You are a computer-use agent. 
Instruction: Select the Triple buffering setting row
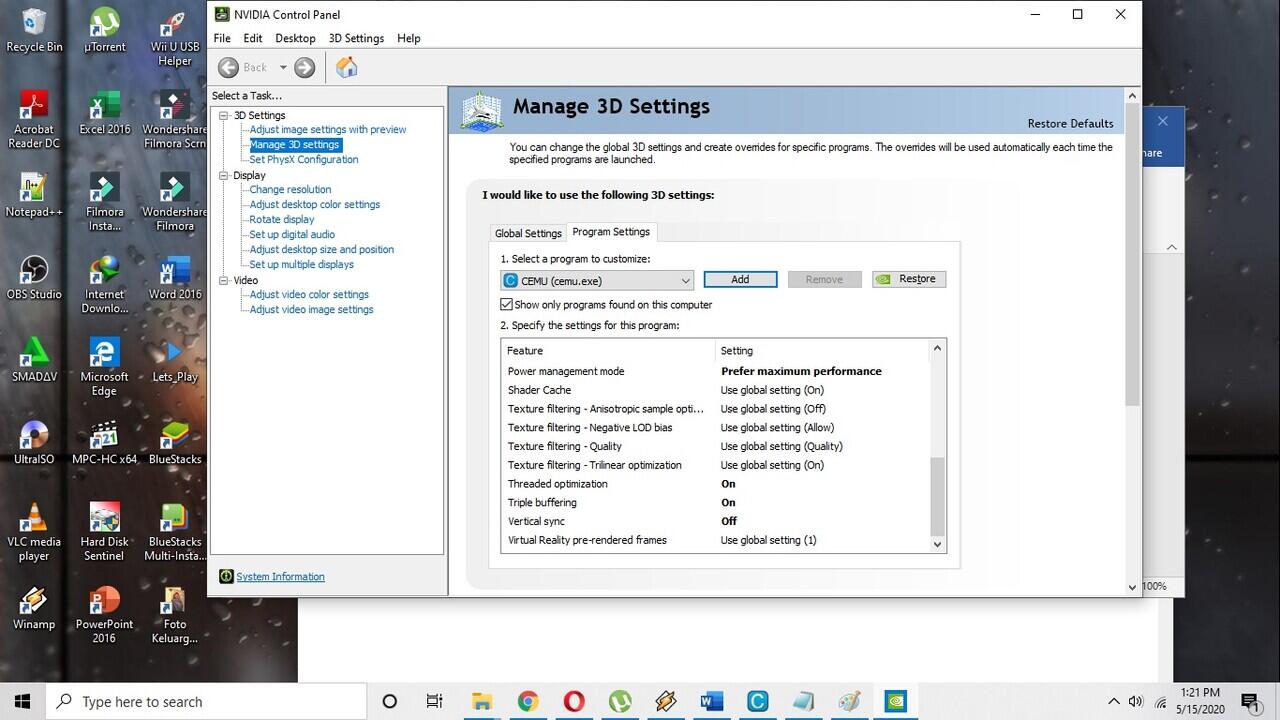716,503
